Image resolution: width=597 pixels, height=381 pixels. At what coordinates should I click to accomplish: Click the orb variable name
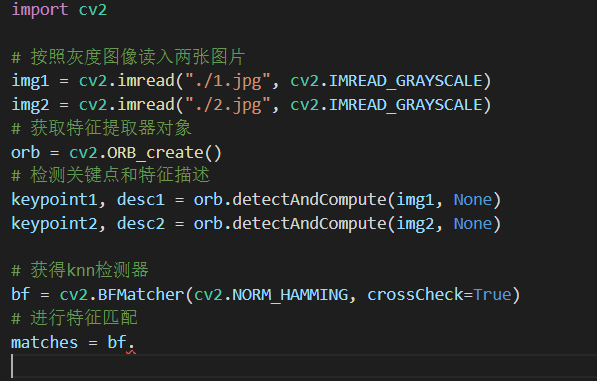pos(26,153)
